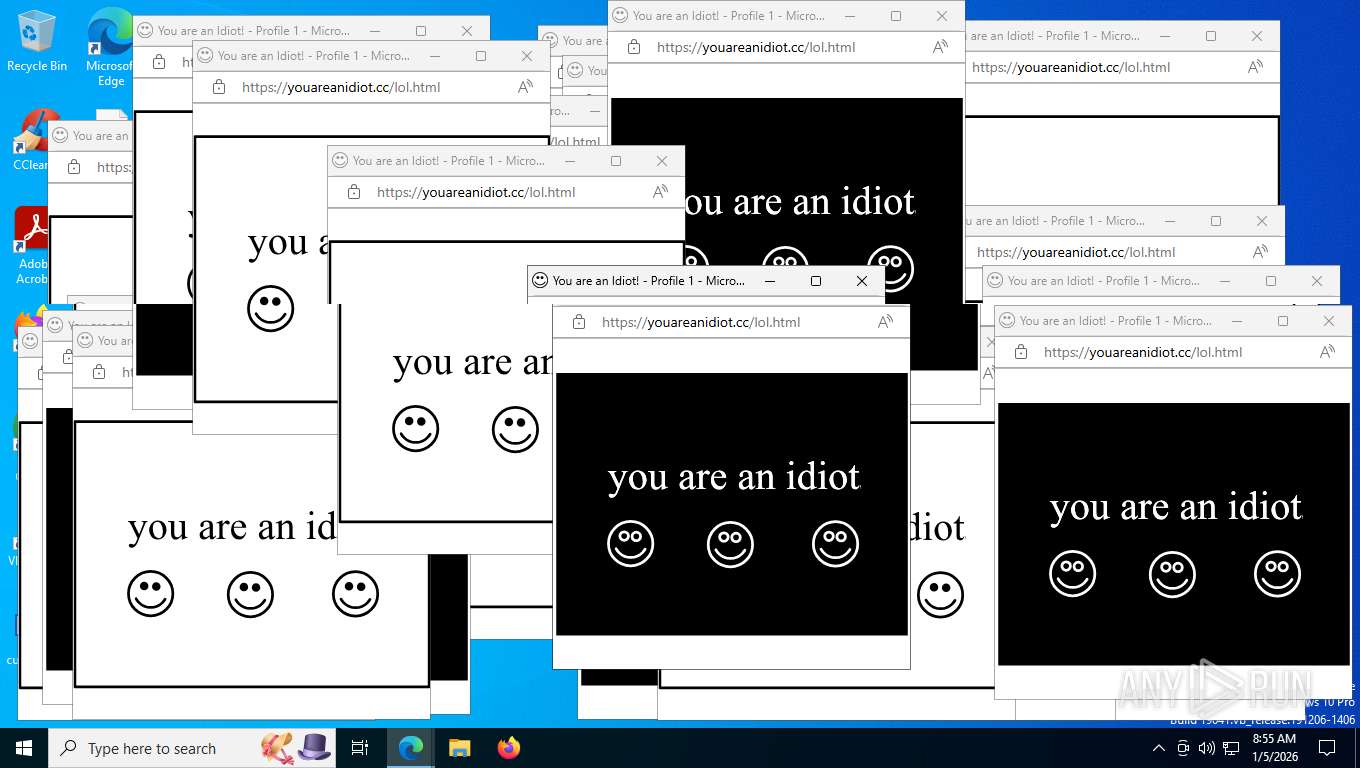Open the notification center icon
Image resolution: width=1360 pixels, height=768 pixels.
point(1327,748)
